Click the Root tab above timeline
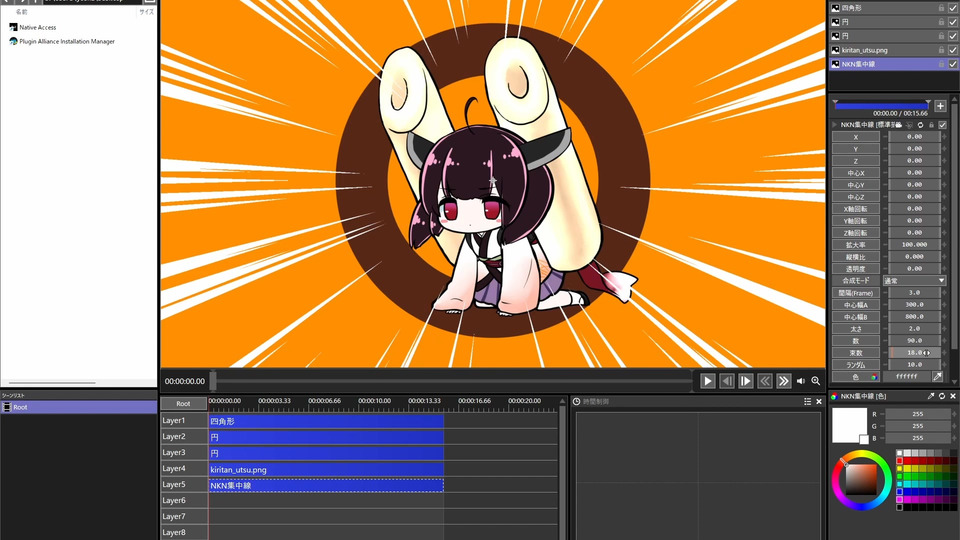The height and width of the screenshot is (540, 960). point(183,403)
